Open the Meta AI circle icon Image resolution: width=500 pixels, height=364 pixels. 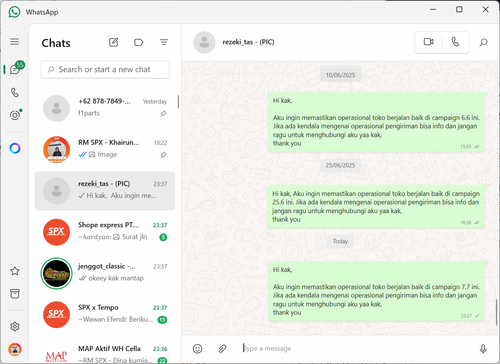pyautogui.click(x=15, y=148)
